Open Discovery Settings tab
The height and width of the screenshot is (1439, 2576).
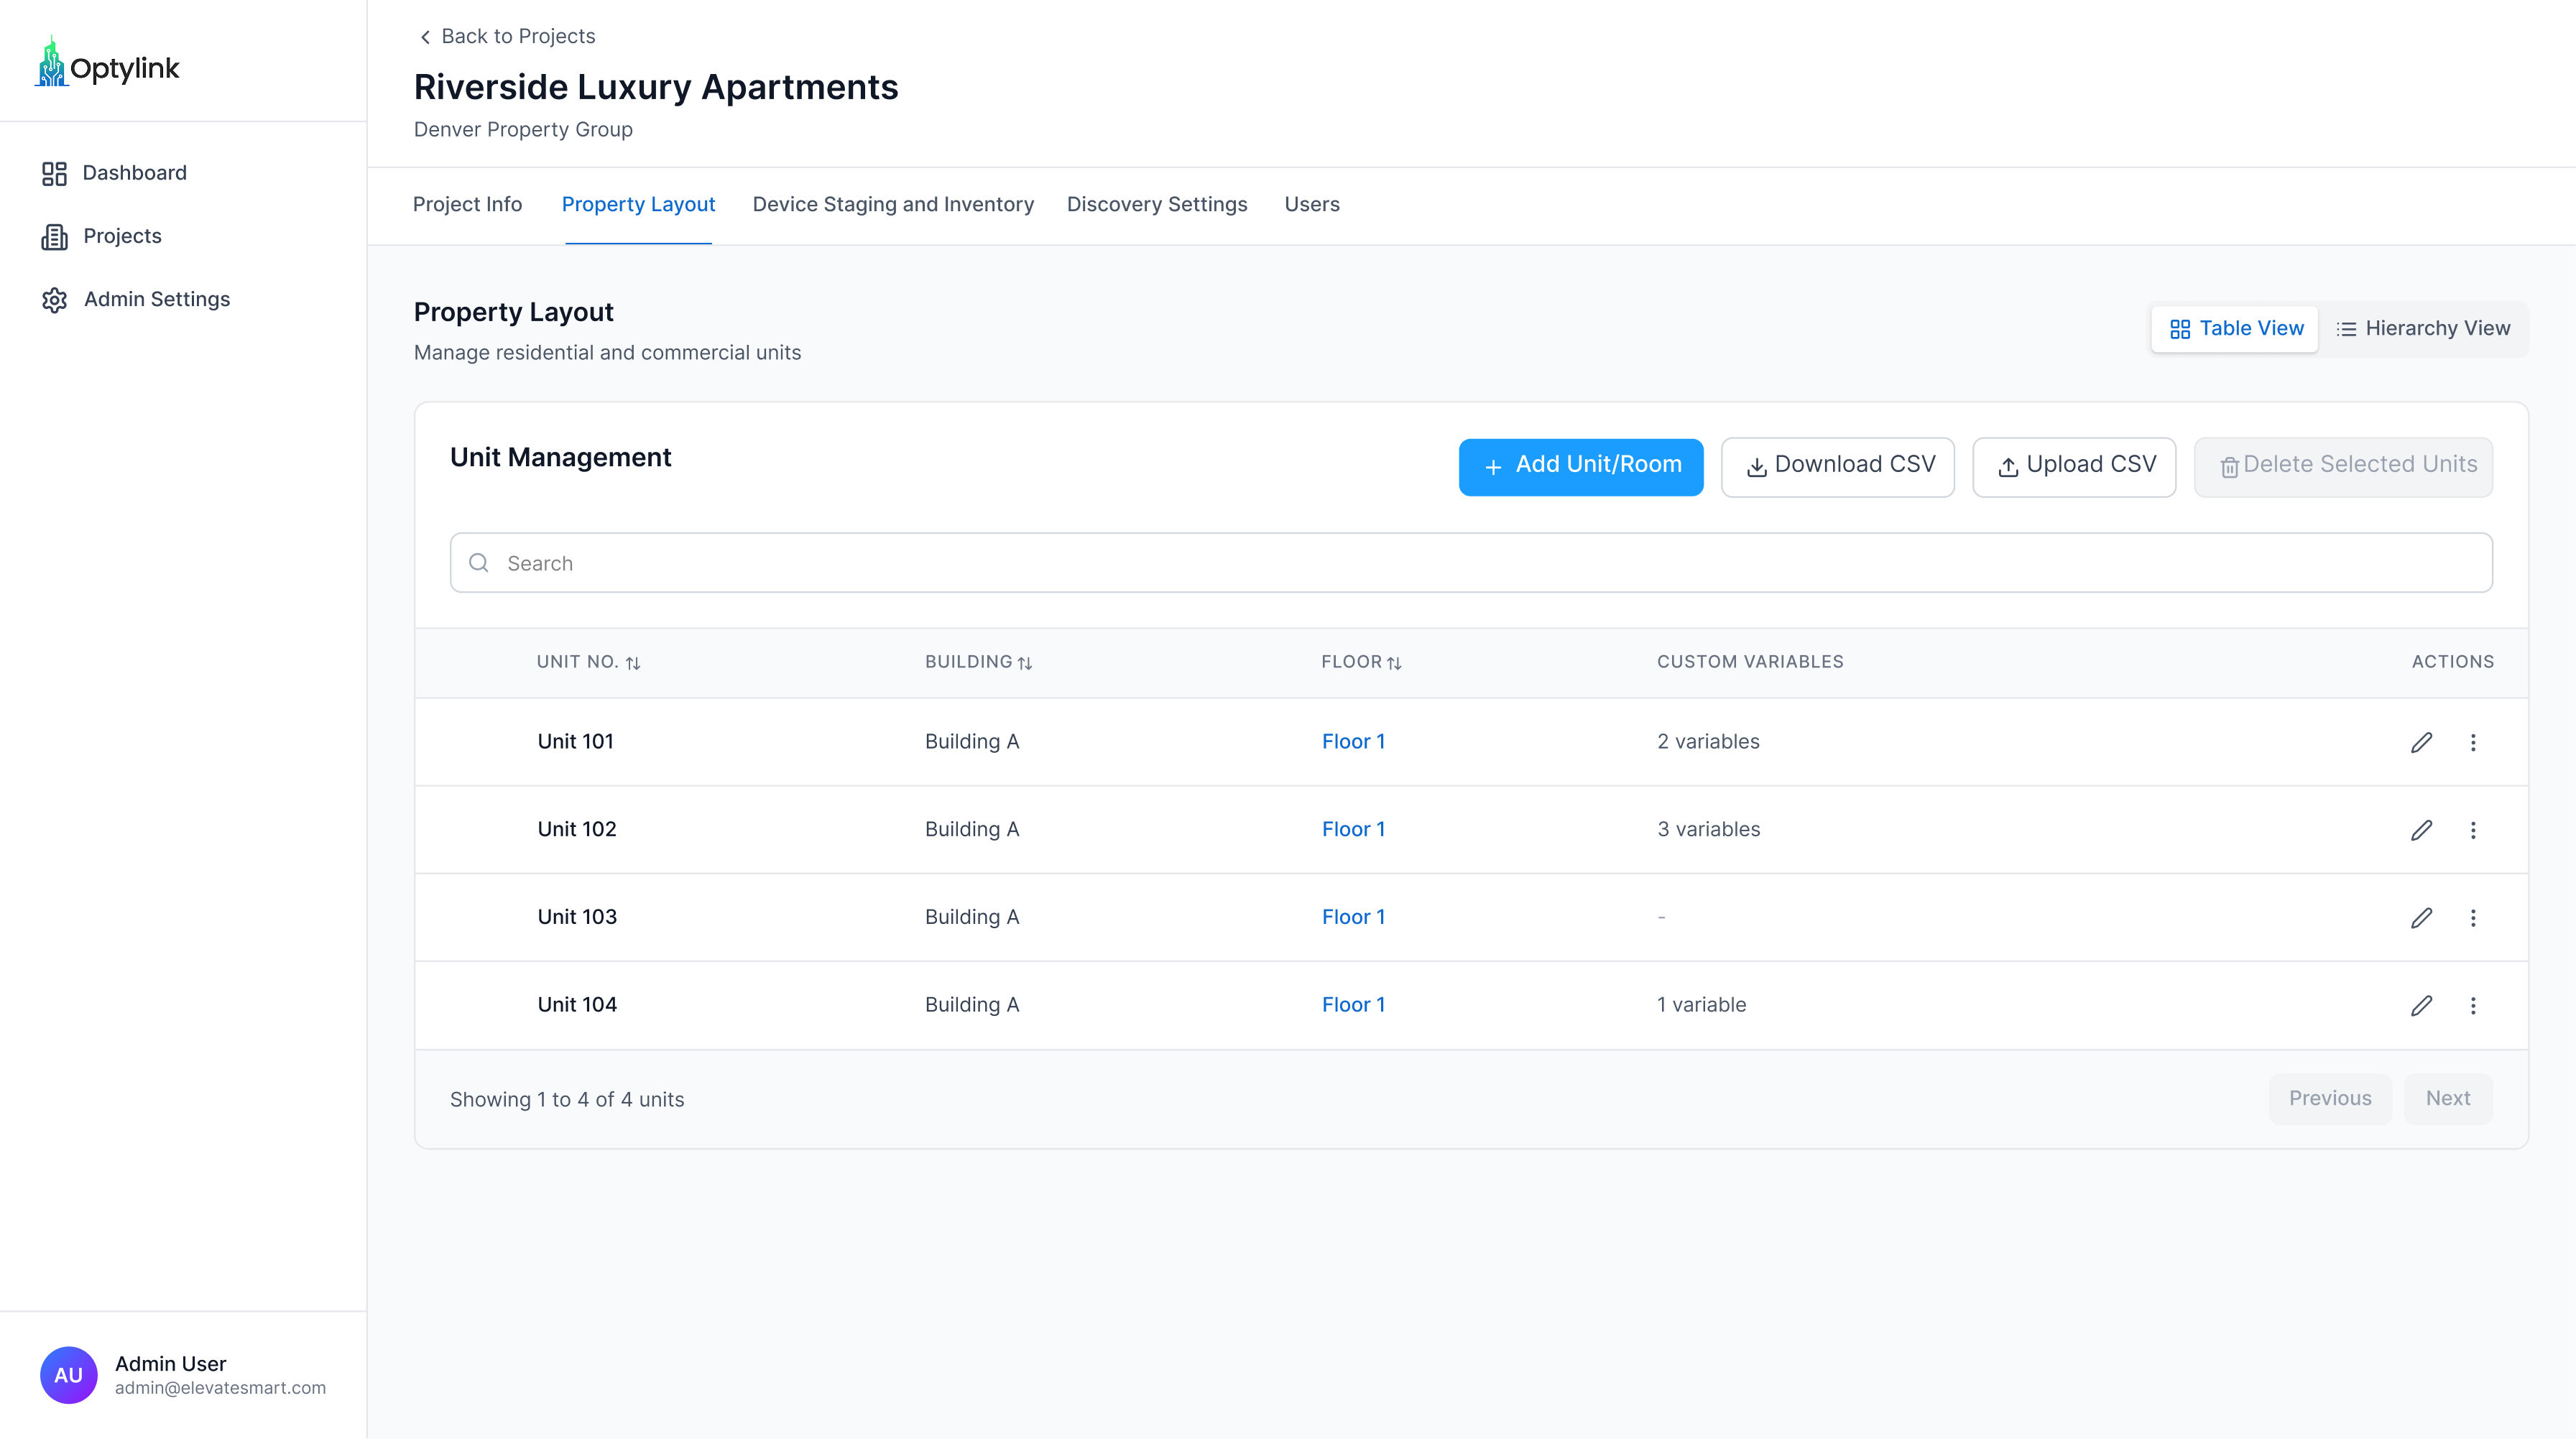click(1157, 204)
